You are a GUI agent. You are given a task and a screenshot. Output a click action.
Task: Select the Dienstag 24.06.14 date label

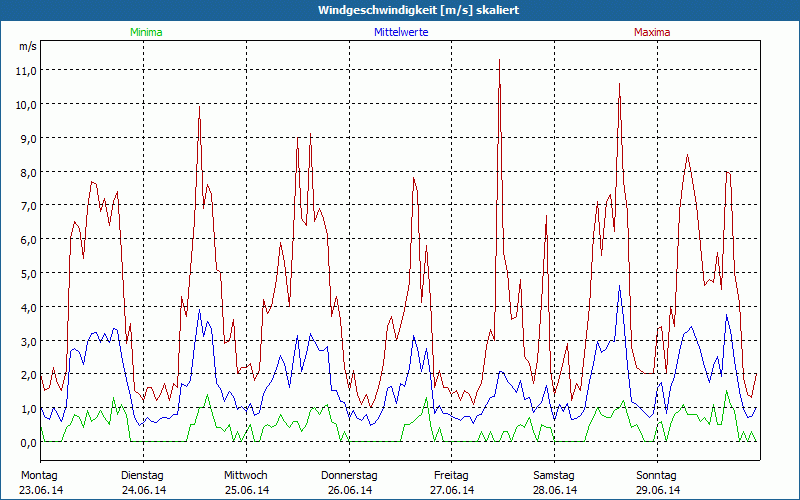[x=143, y=482]
